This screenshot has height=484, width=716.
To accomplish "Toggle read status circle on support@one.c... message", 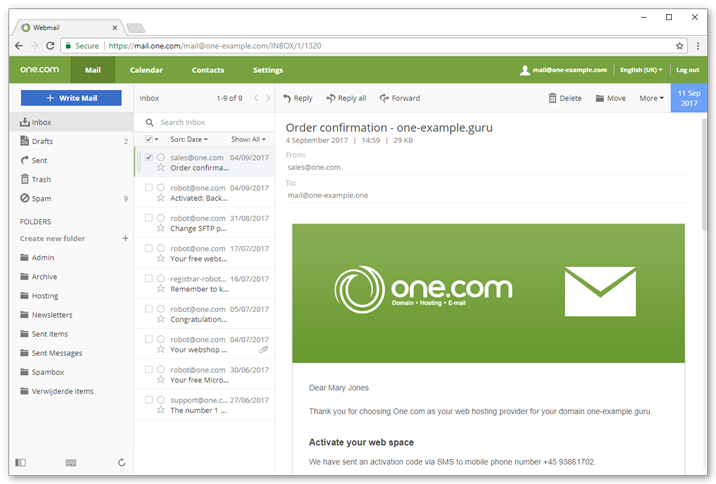I will pyautogui.click(x=161, y=400).
